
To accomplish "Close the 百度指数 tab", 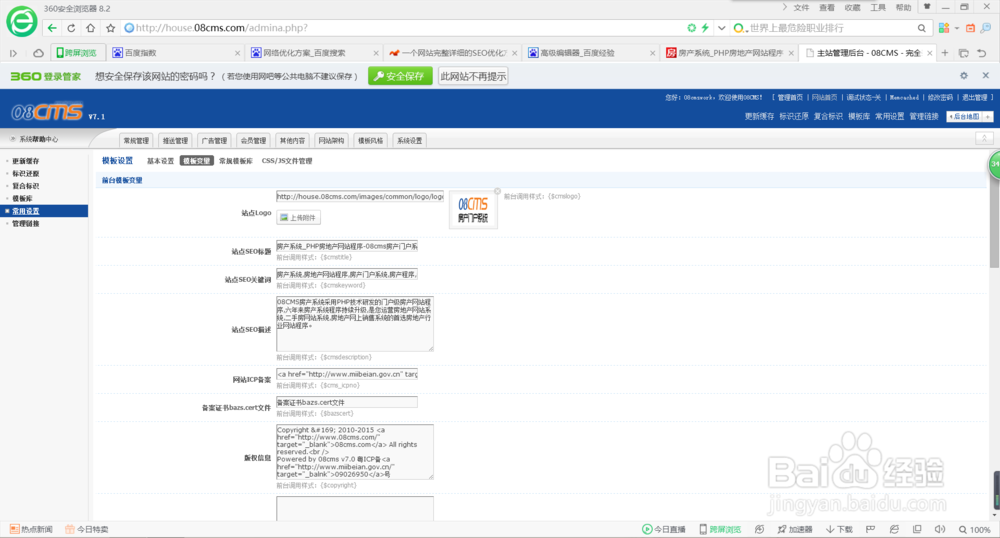I will pyautogui.click(x=237, y=53).
